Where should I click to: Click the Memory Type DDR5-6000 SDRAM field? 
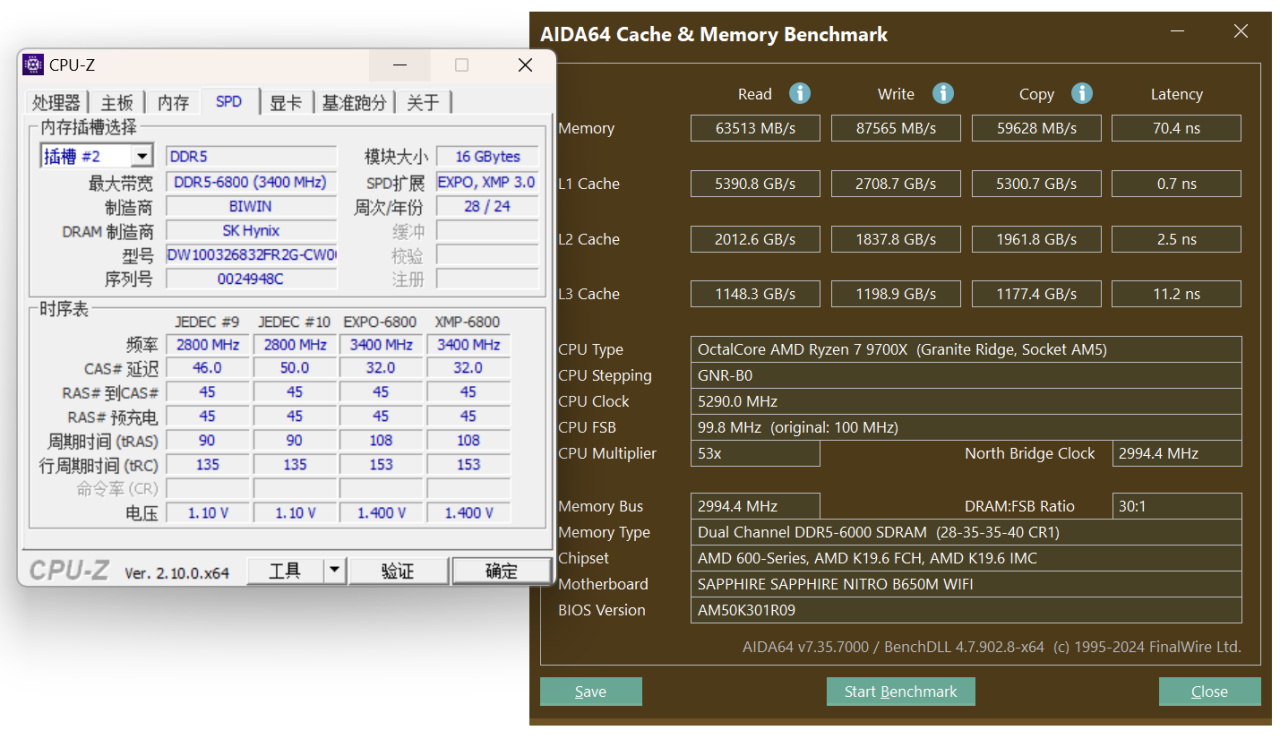[x=966, y=532]
